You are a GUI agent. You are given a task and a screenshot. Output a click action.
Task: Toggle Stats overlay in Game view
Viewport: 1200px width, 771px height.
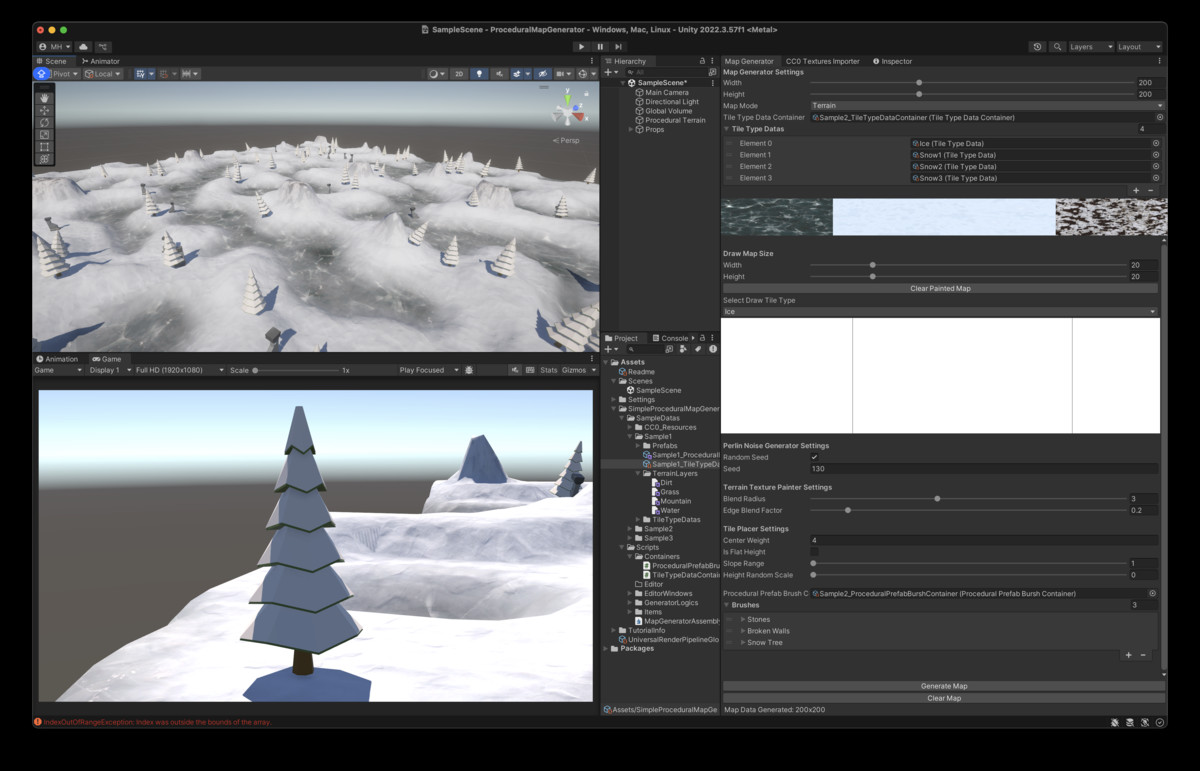pos(548,370)
